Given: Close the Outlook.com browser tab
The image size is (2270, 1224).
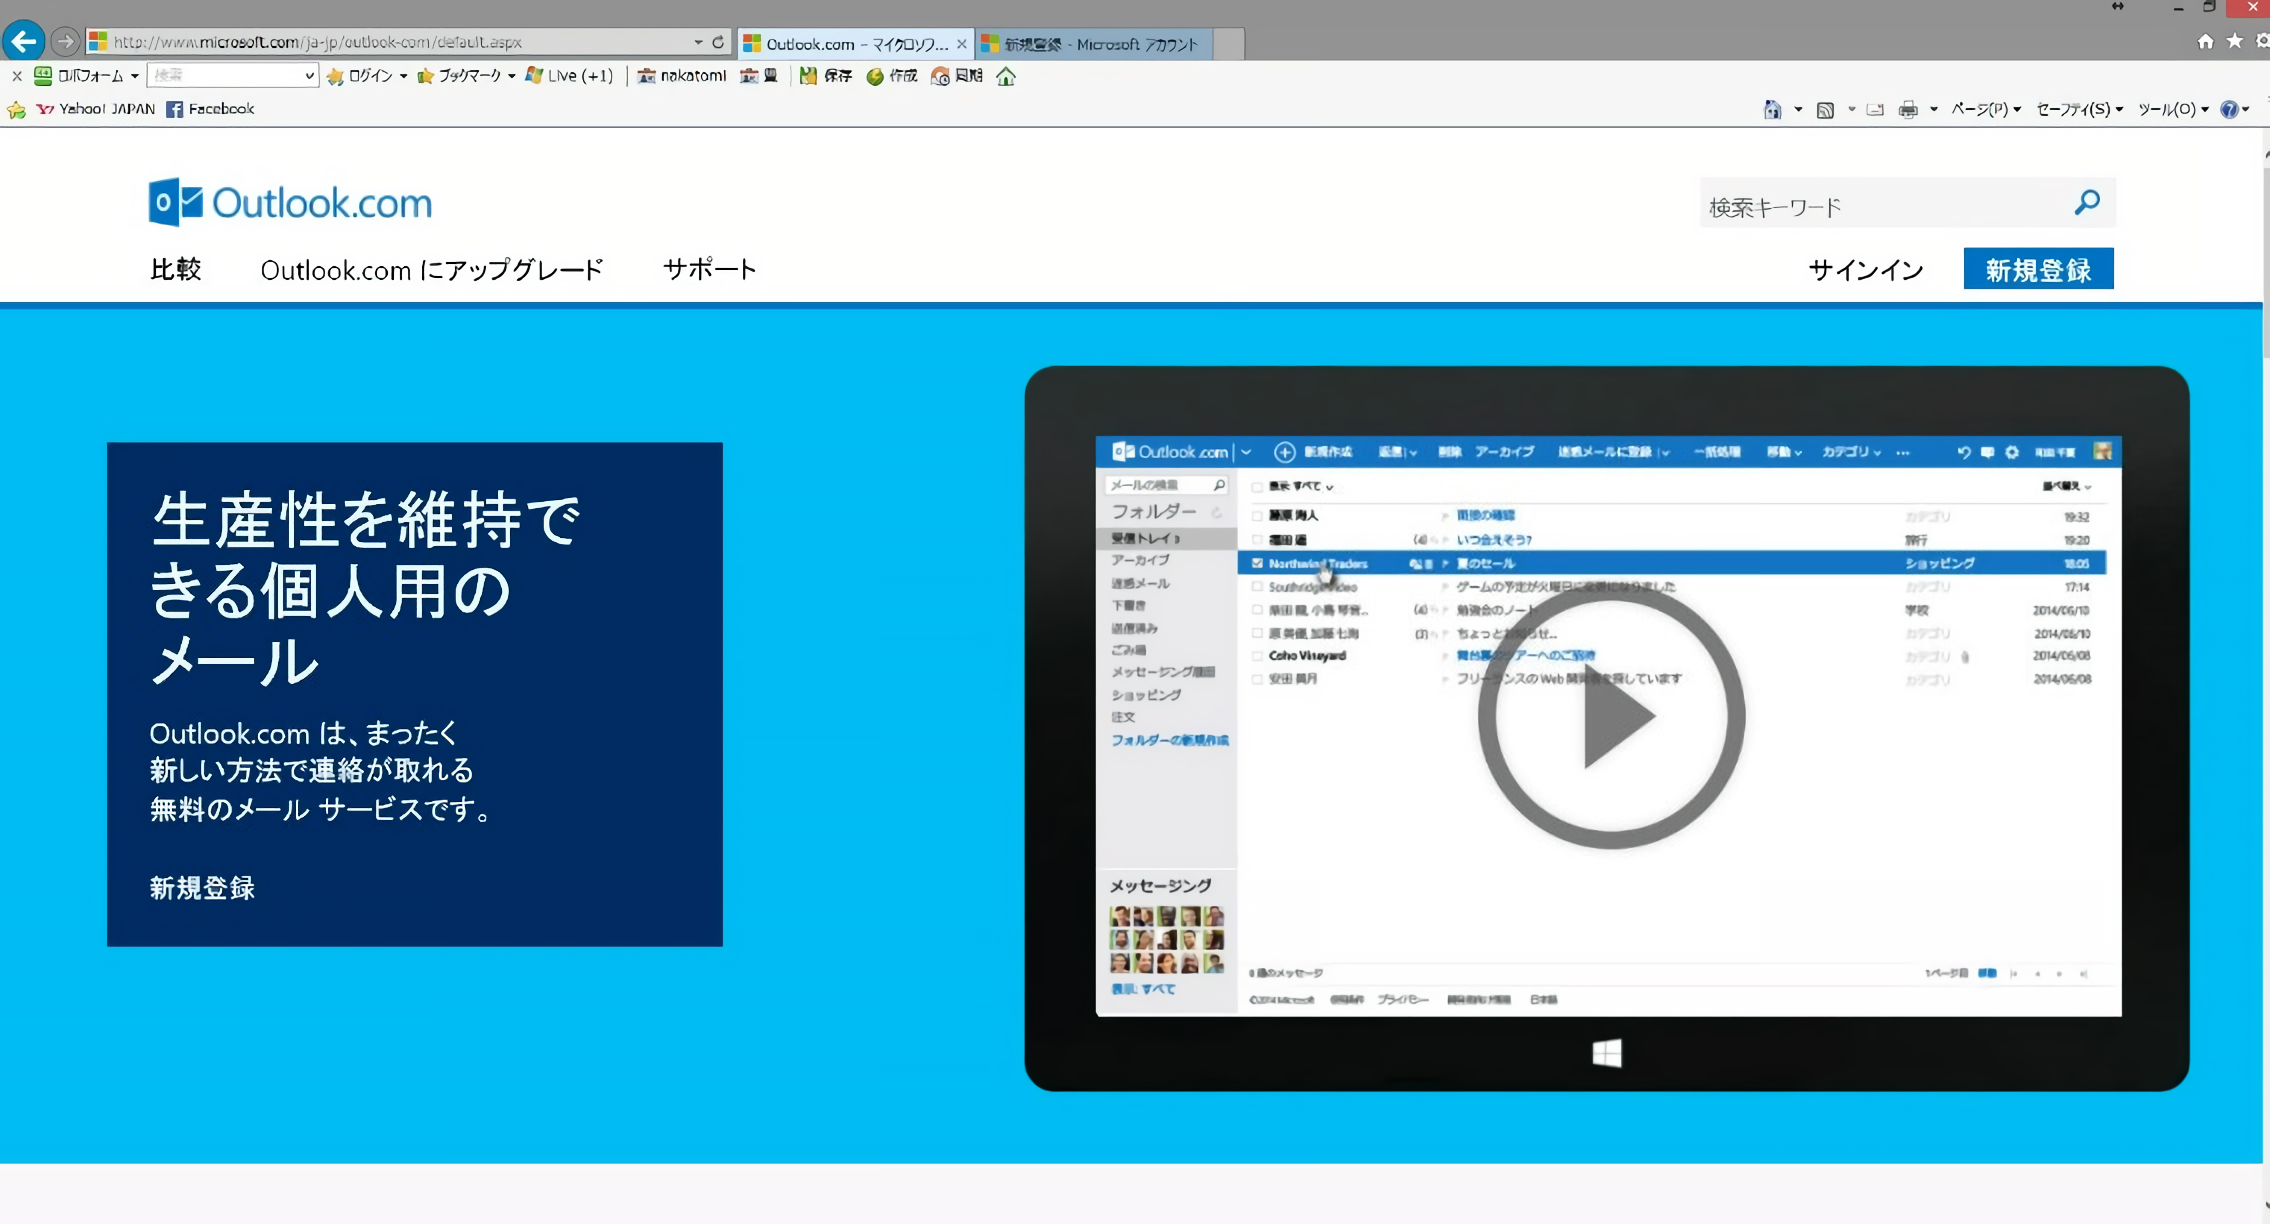Looking at the screenshot, I should point(962,44).
